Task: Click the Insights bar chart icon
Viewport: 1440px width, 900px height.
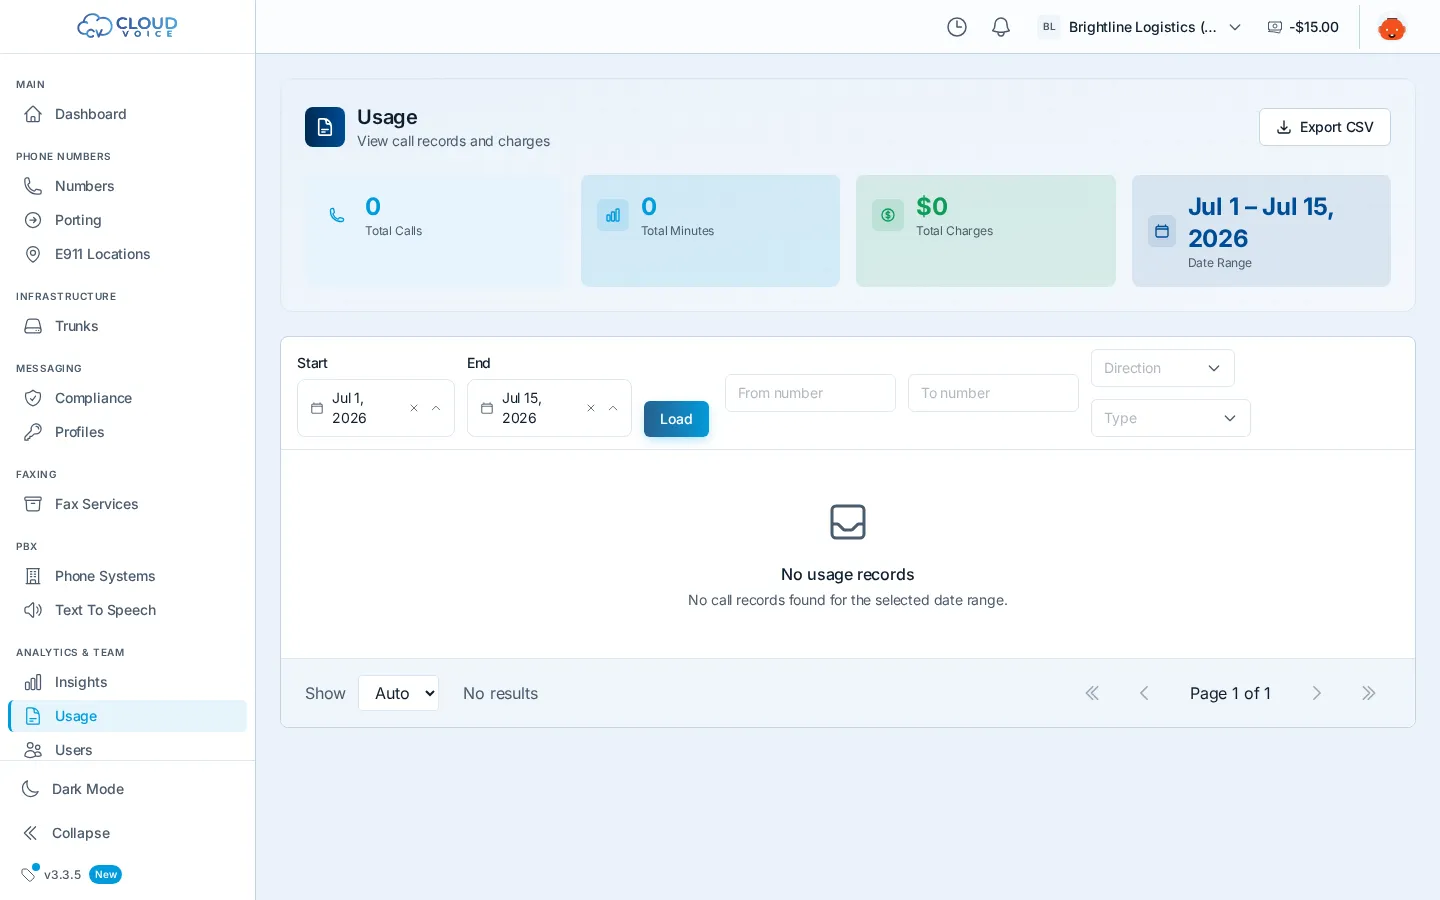Action: 33,682
